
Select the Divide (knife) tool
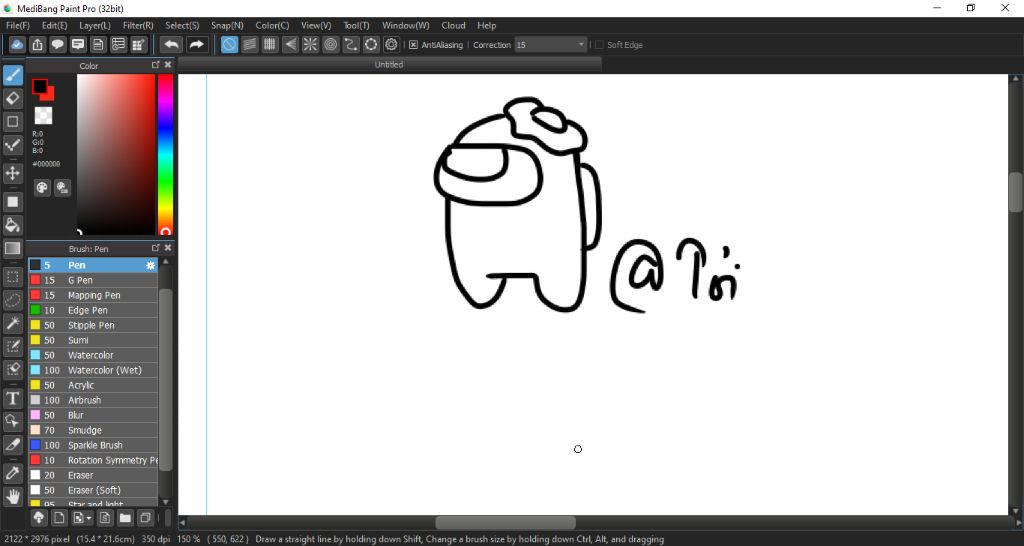[12, 444]
